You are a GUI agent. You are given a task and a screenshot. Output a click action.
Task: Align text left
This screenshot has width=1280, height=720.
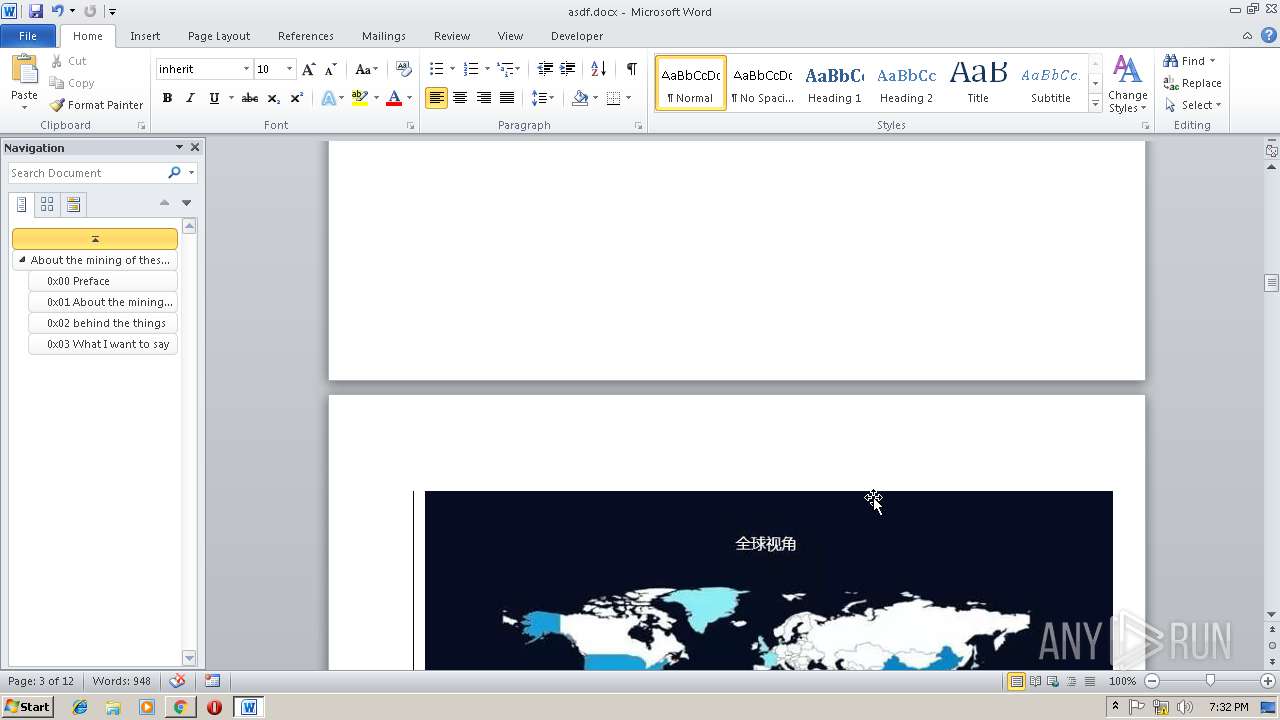pos(436,98)
